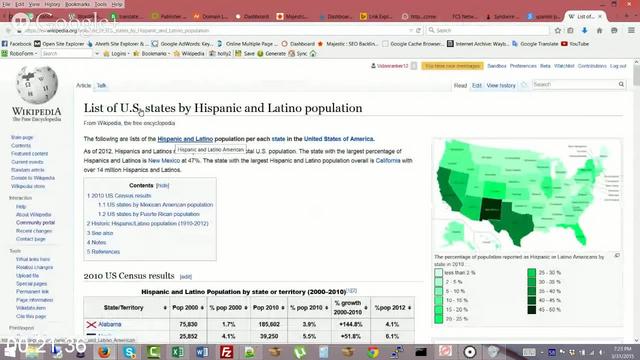Enlarge the map using the thumbnail corner icon

point(617,256)
